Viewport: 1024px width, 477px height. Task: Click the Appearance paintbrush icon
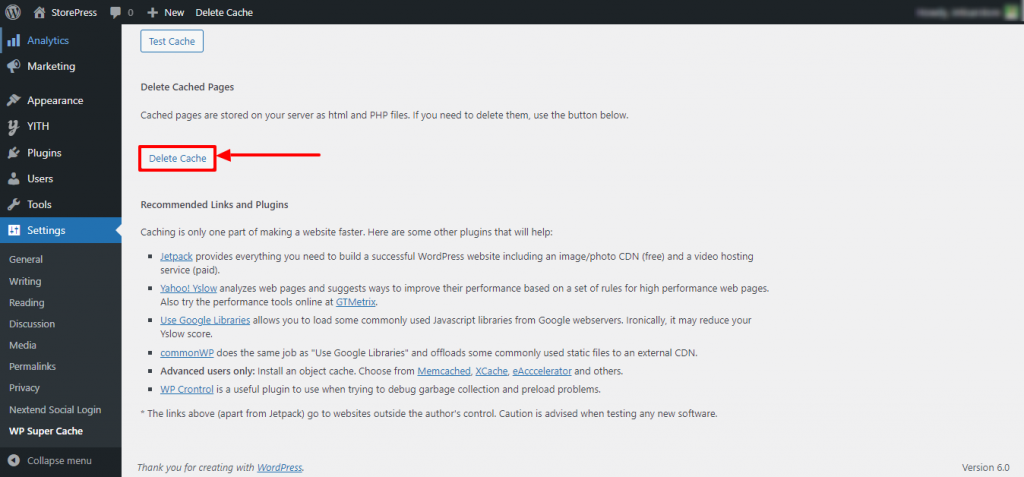pos(13,101)
